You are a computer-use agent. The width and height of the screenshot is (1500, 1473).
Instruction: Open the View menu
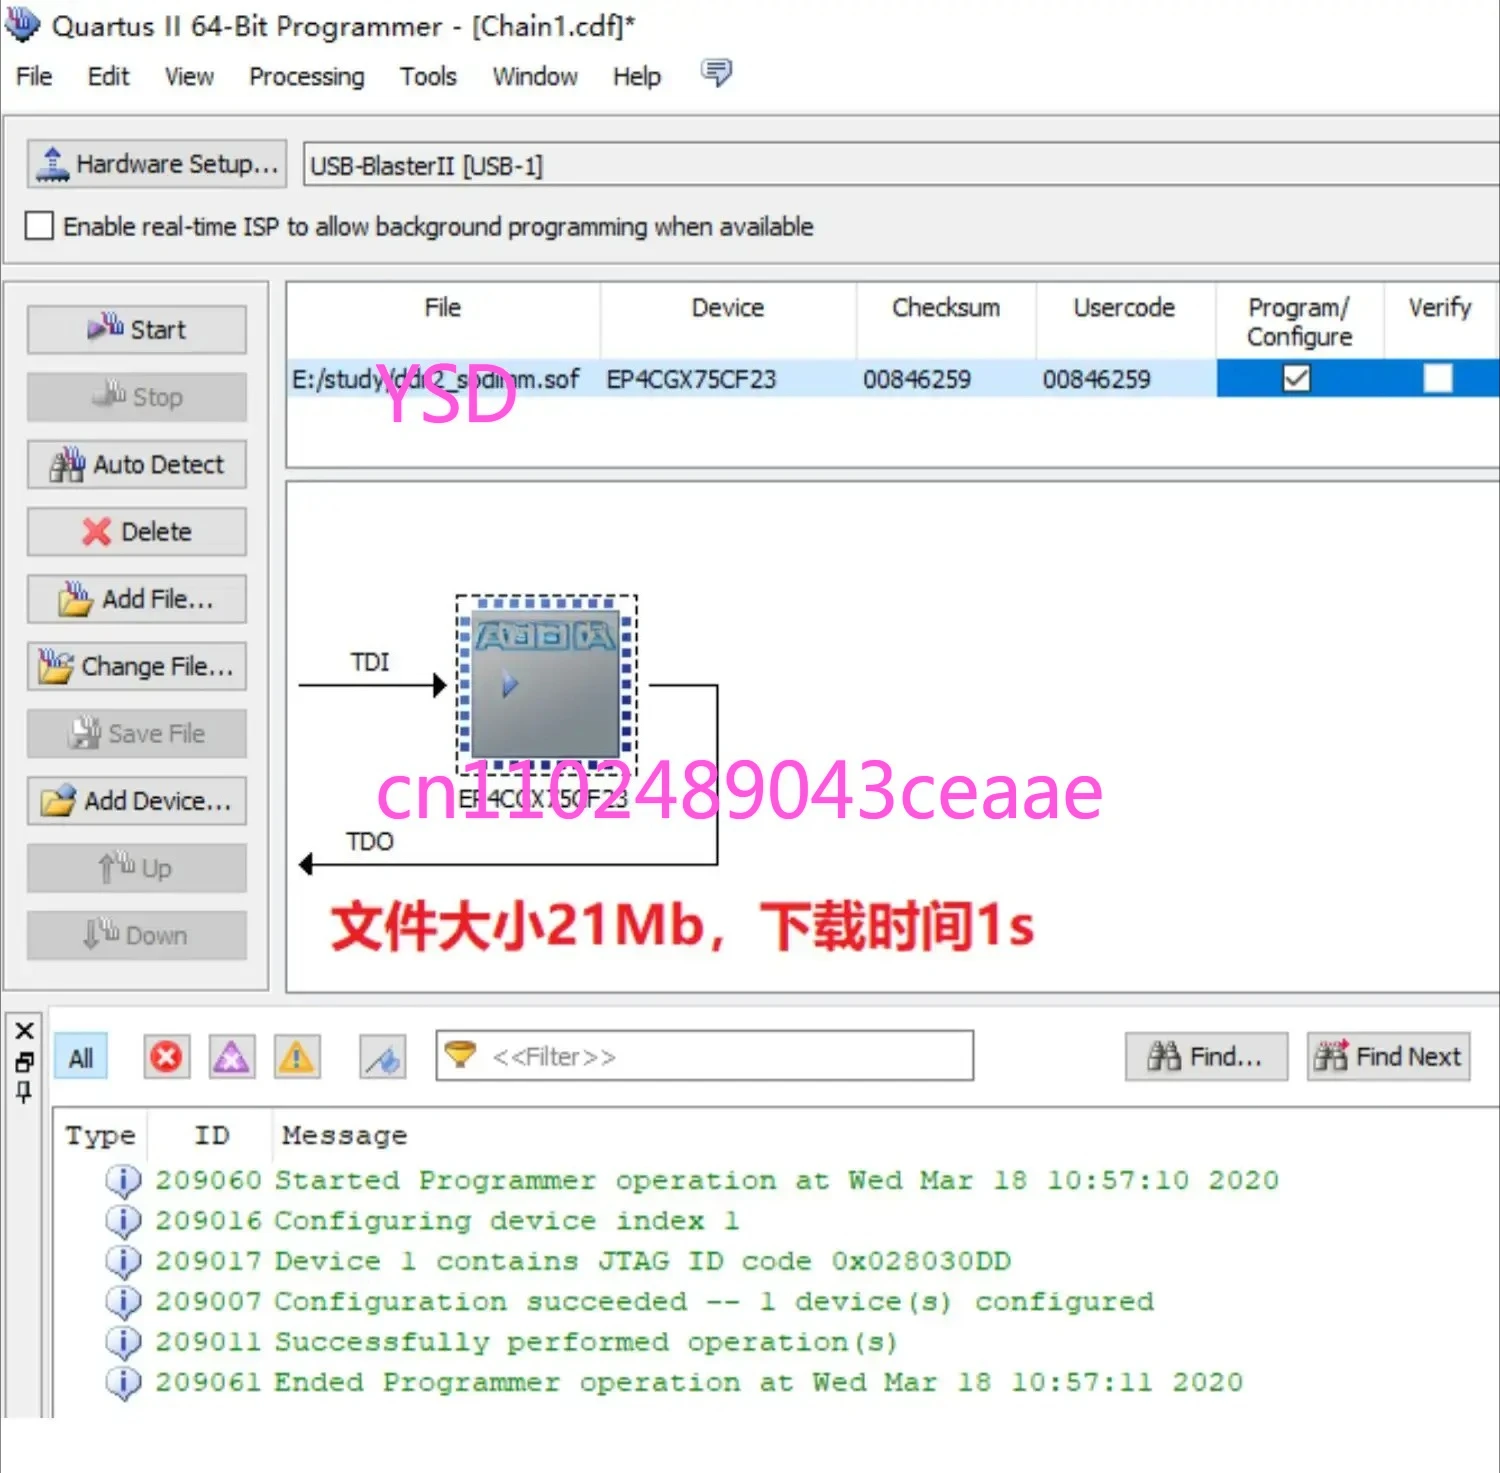tap(189, 76)
